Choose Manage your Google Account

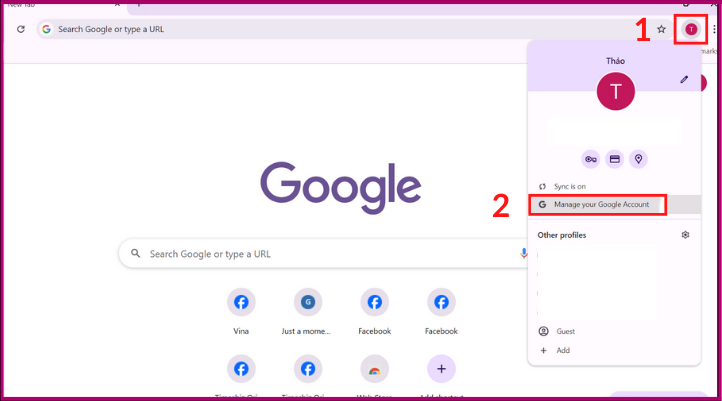(x=614, y=204)
